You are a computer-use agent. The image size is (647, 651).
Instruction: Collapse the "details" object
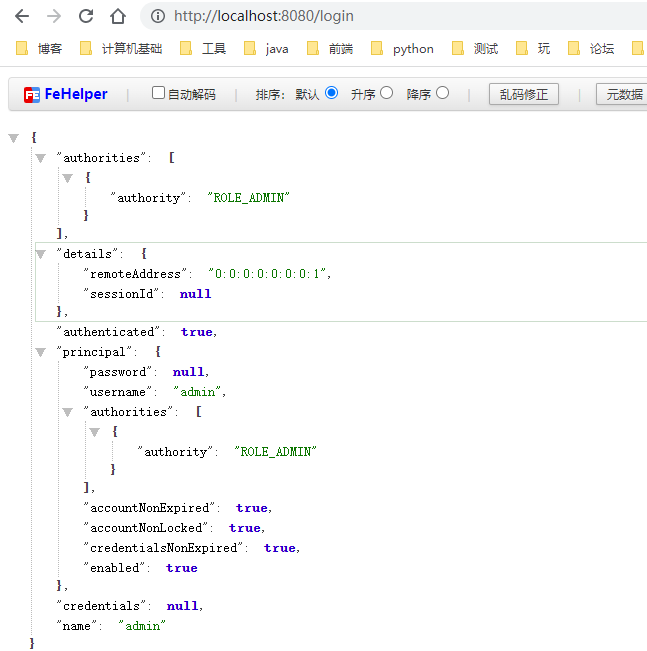(x=41, y=254)
